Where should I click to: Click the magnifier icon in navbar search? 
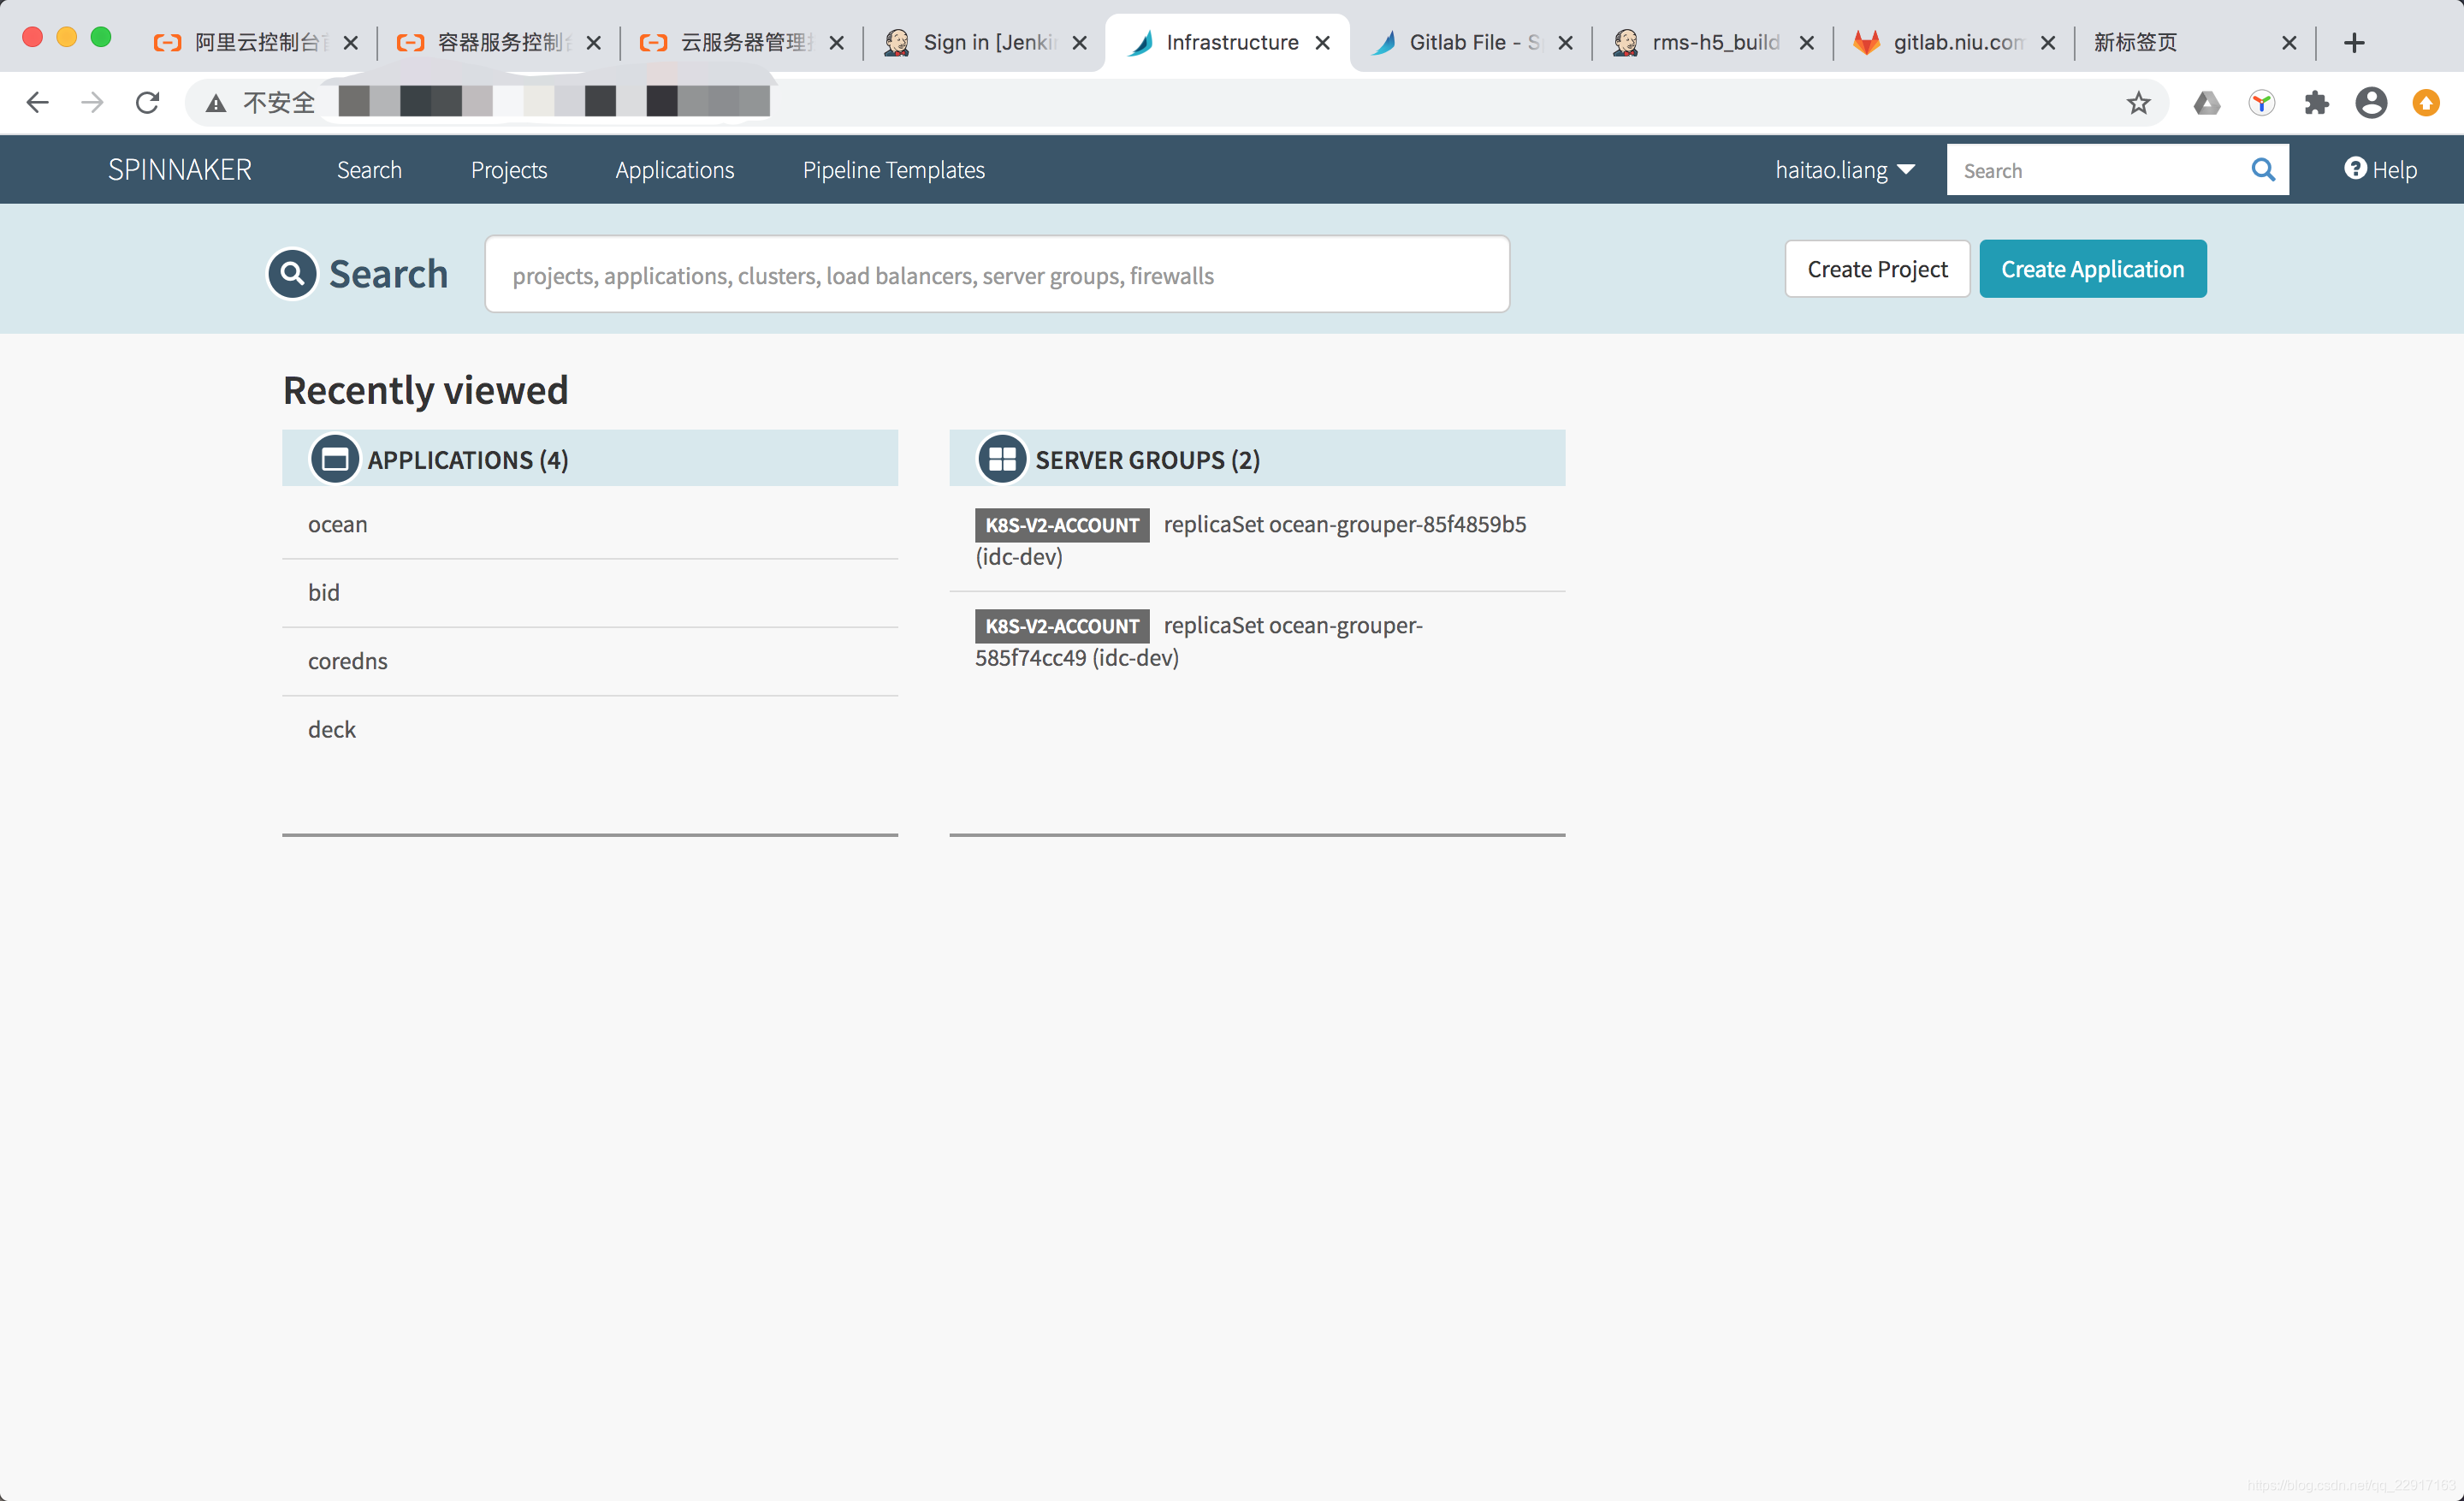click(2262, 170)
